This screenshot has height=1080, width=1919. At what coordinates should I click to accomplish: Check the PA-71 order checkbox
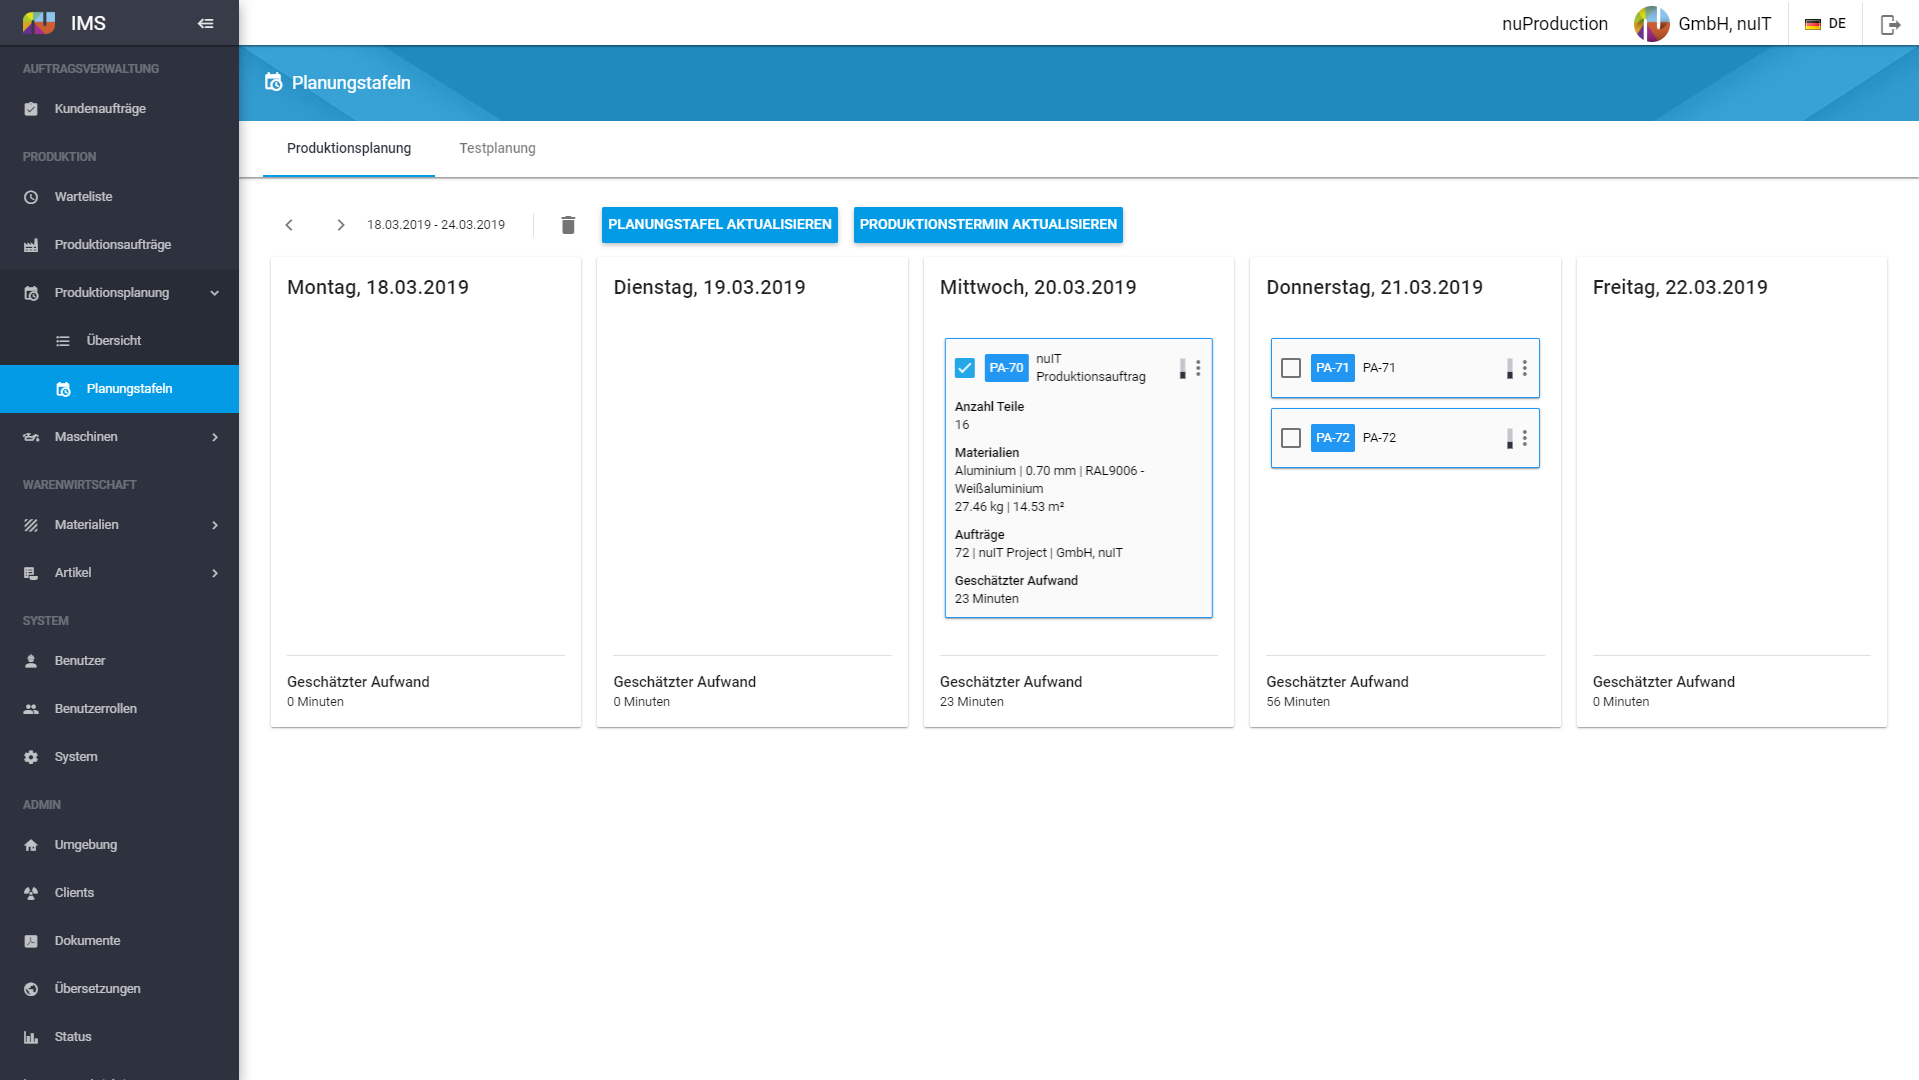pyautogui.click(x=1291, y=368)
